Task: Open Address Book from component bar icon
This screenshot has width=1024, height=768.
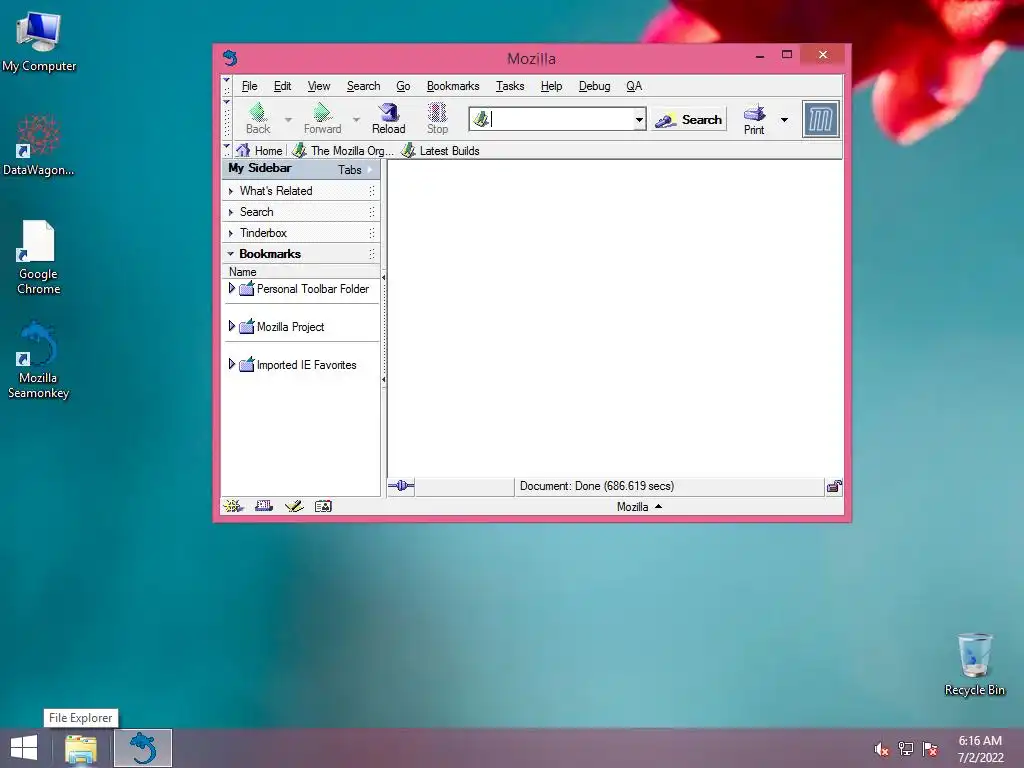Action: click(323, 506)
